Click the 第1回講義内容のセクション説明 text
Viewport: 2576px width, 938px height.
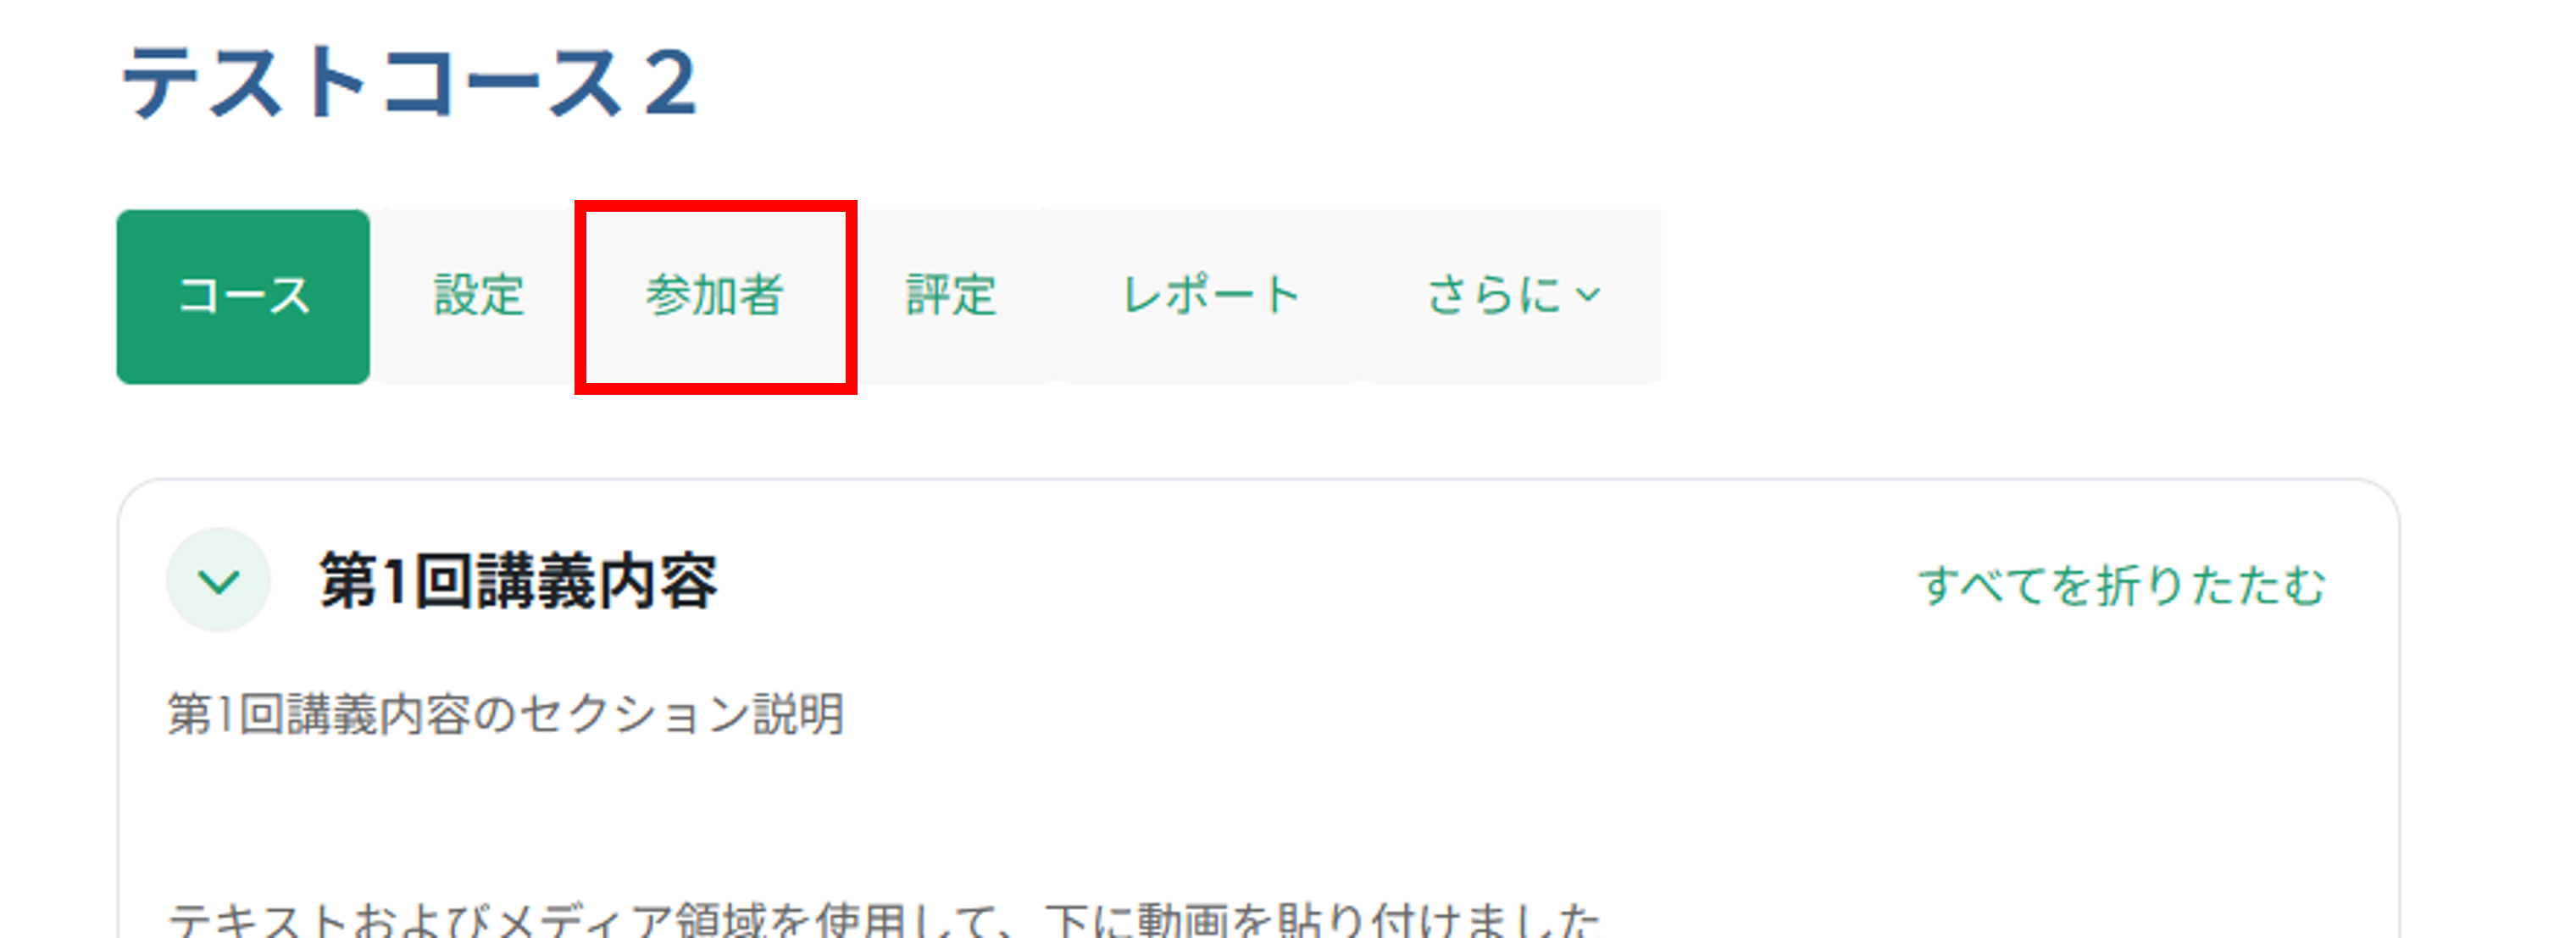(x=506, y=715)
